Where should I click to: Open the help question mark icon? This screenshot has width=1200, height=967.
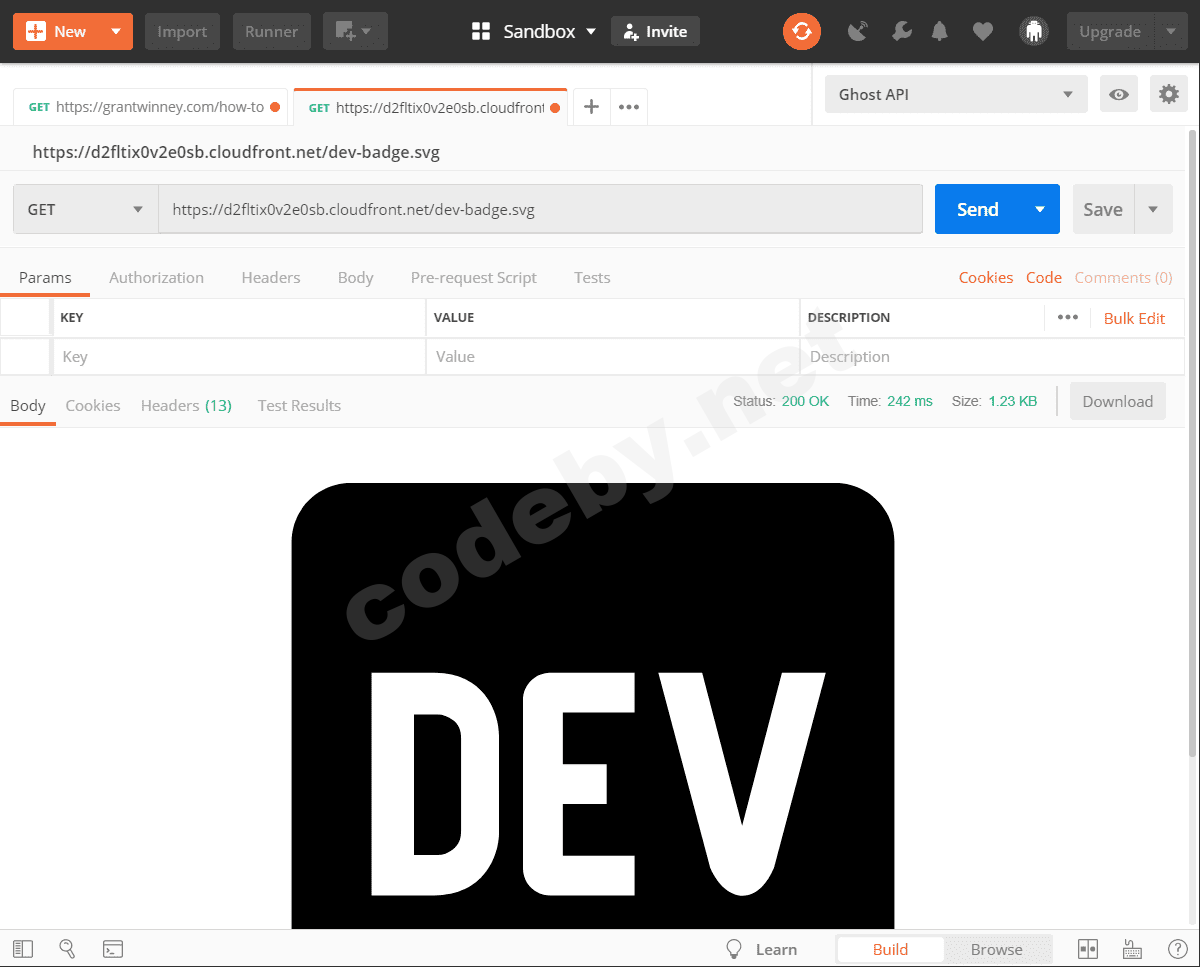point(1178,949)
